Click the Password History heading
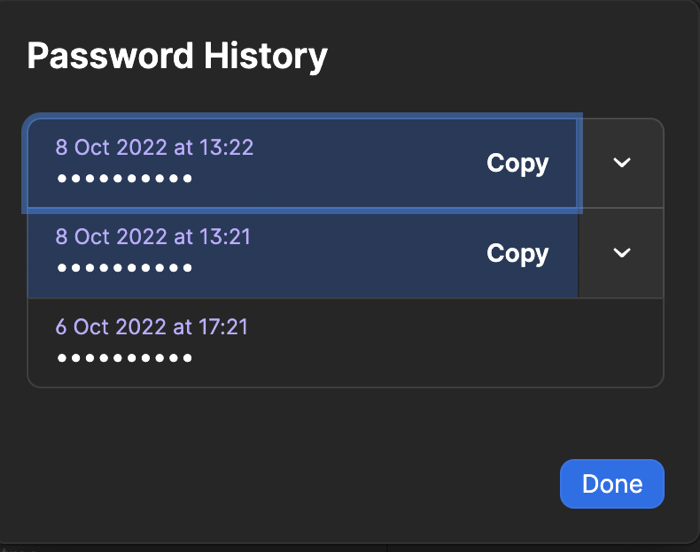This screenshot has width=700, height=552. [177, 55]
